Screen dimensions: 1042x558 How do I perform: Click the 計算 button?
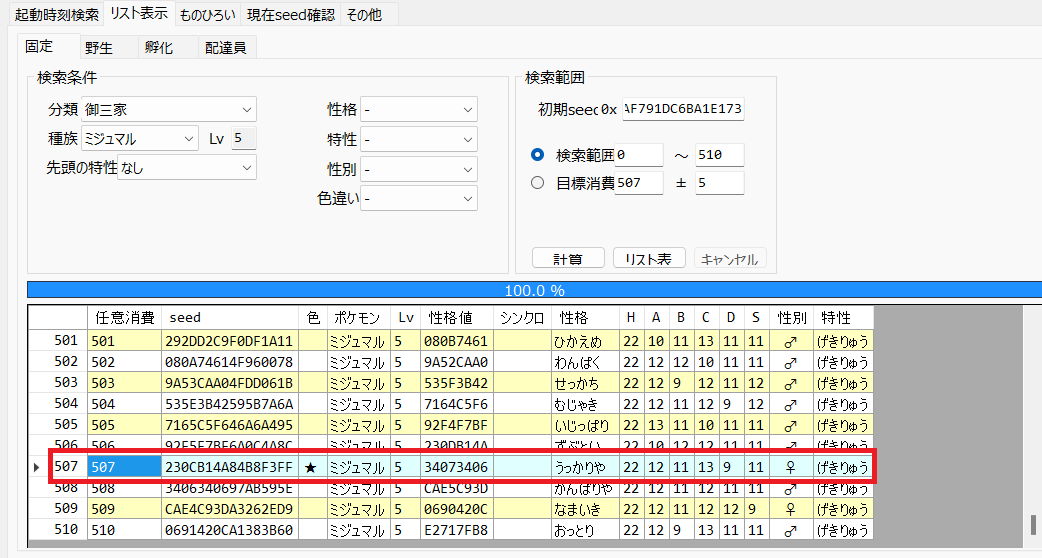(568, 258)
